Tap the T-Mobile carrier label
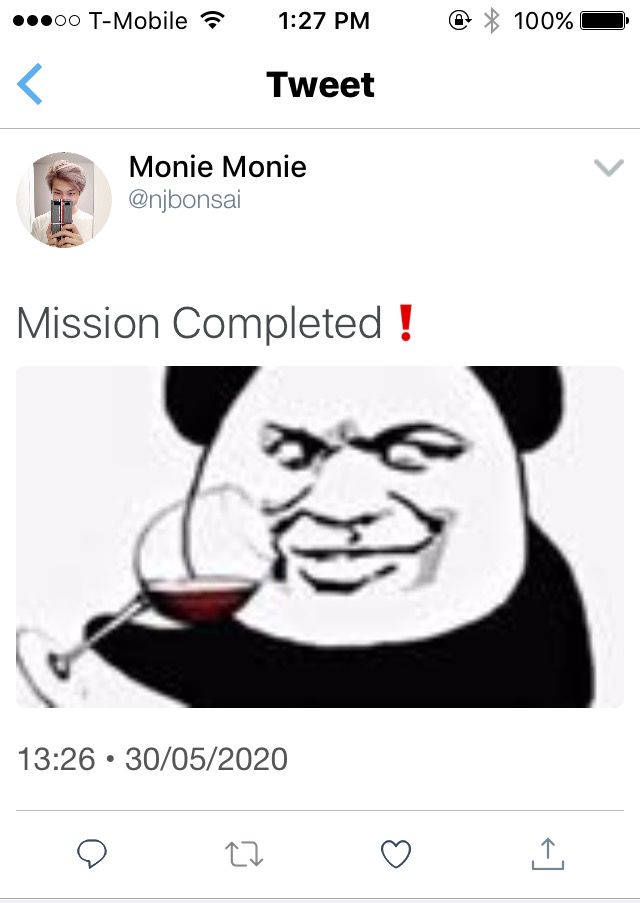 point(138,21)
